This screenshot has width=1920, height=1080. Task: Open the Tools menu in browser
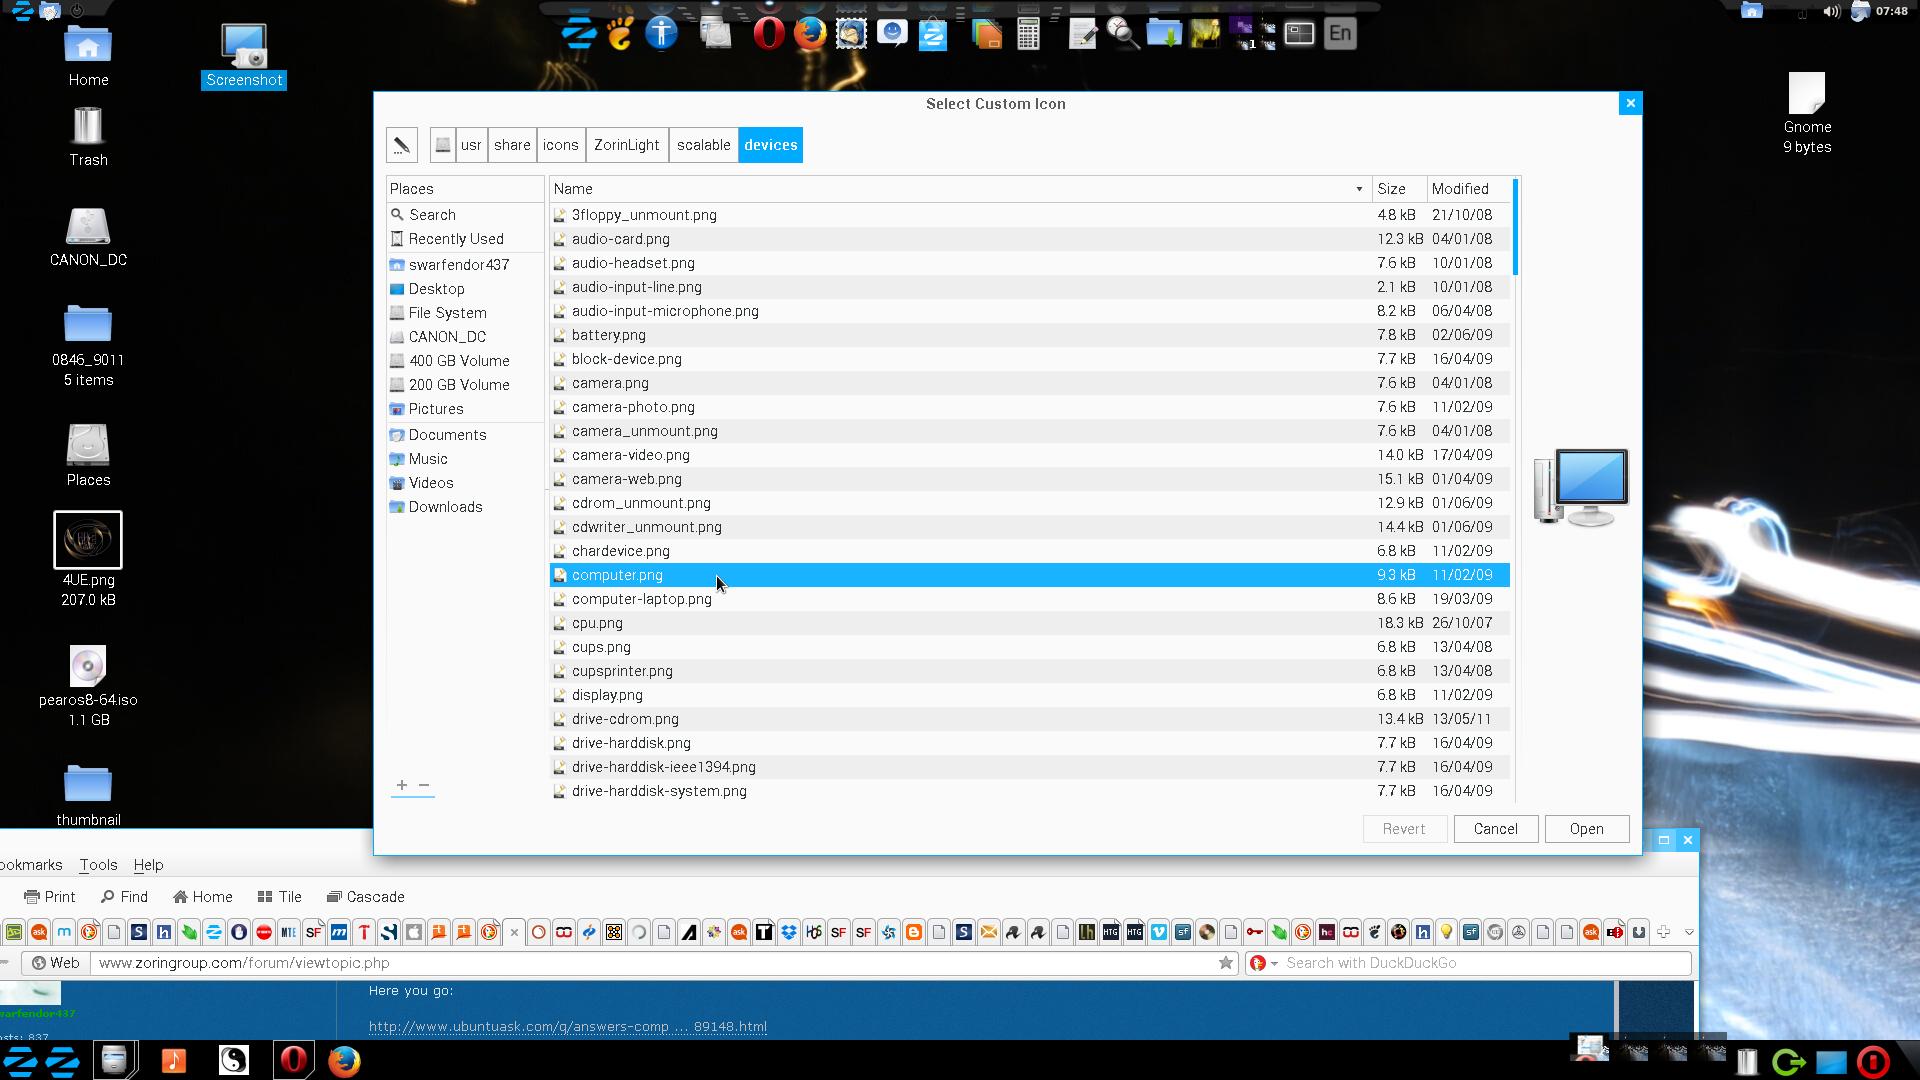(98, 865)
